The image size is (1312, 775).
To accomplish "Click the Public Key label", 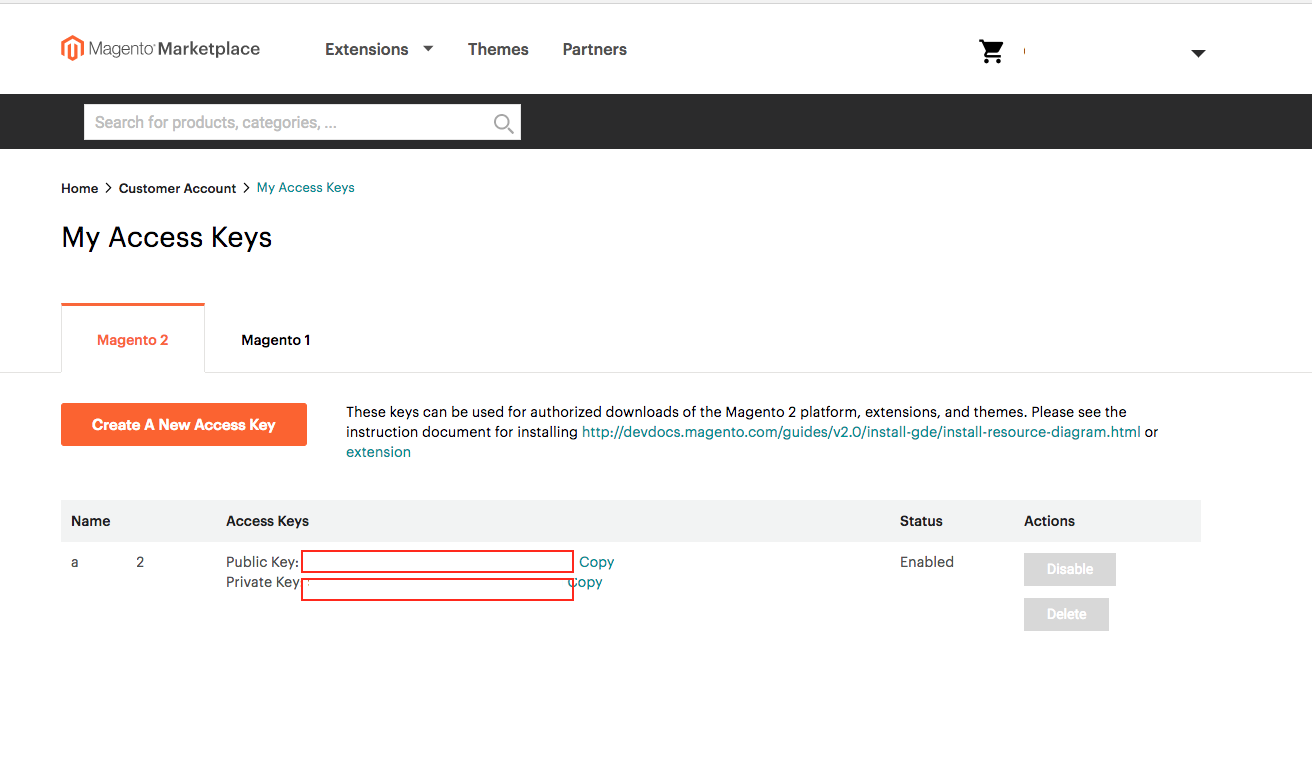I will 262,562.
